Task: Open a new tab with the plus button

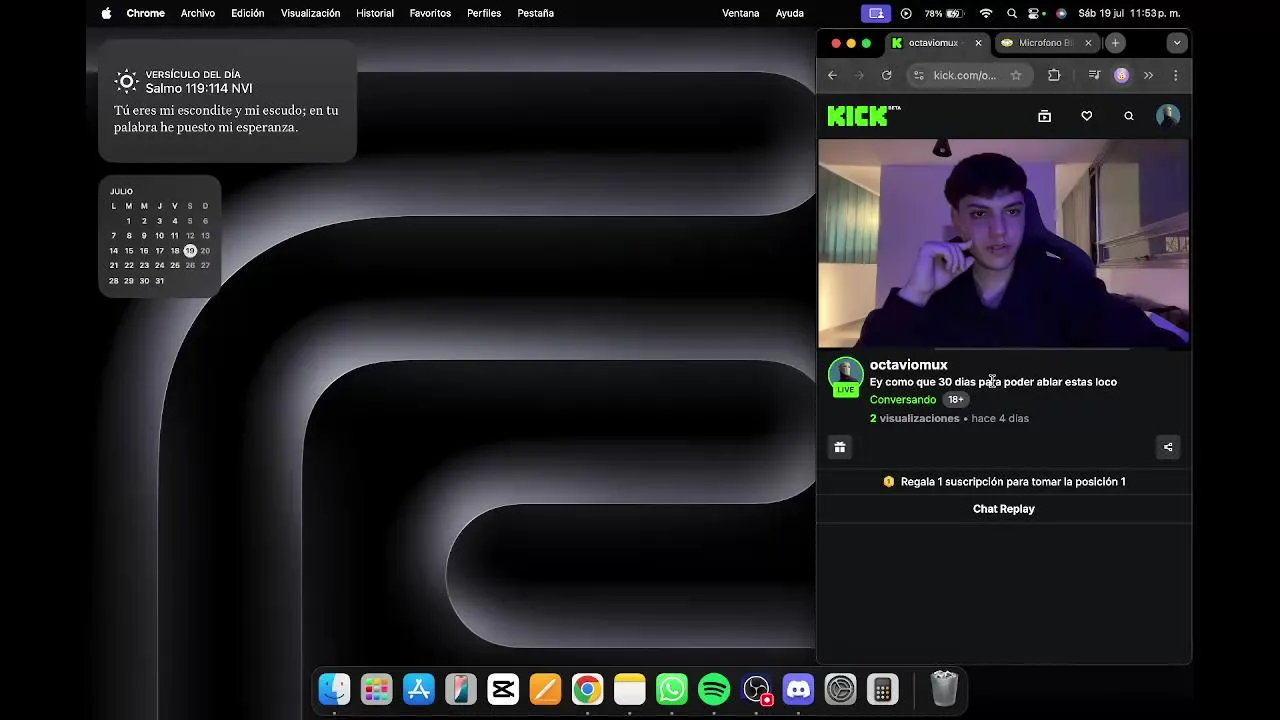Action: 1115,43
